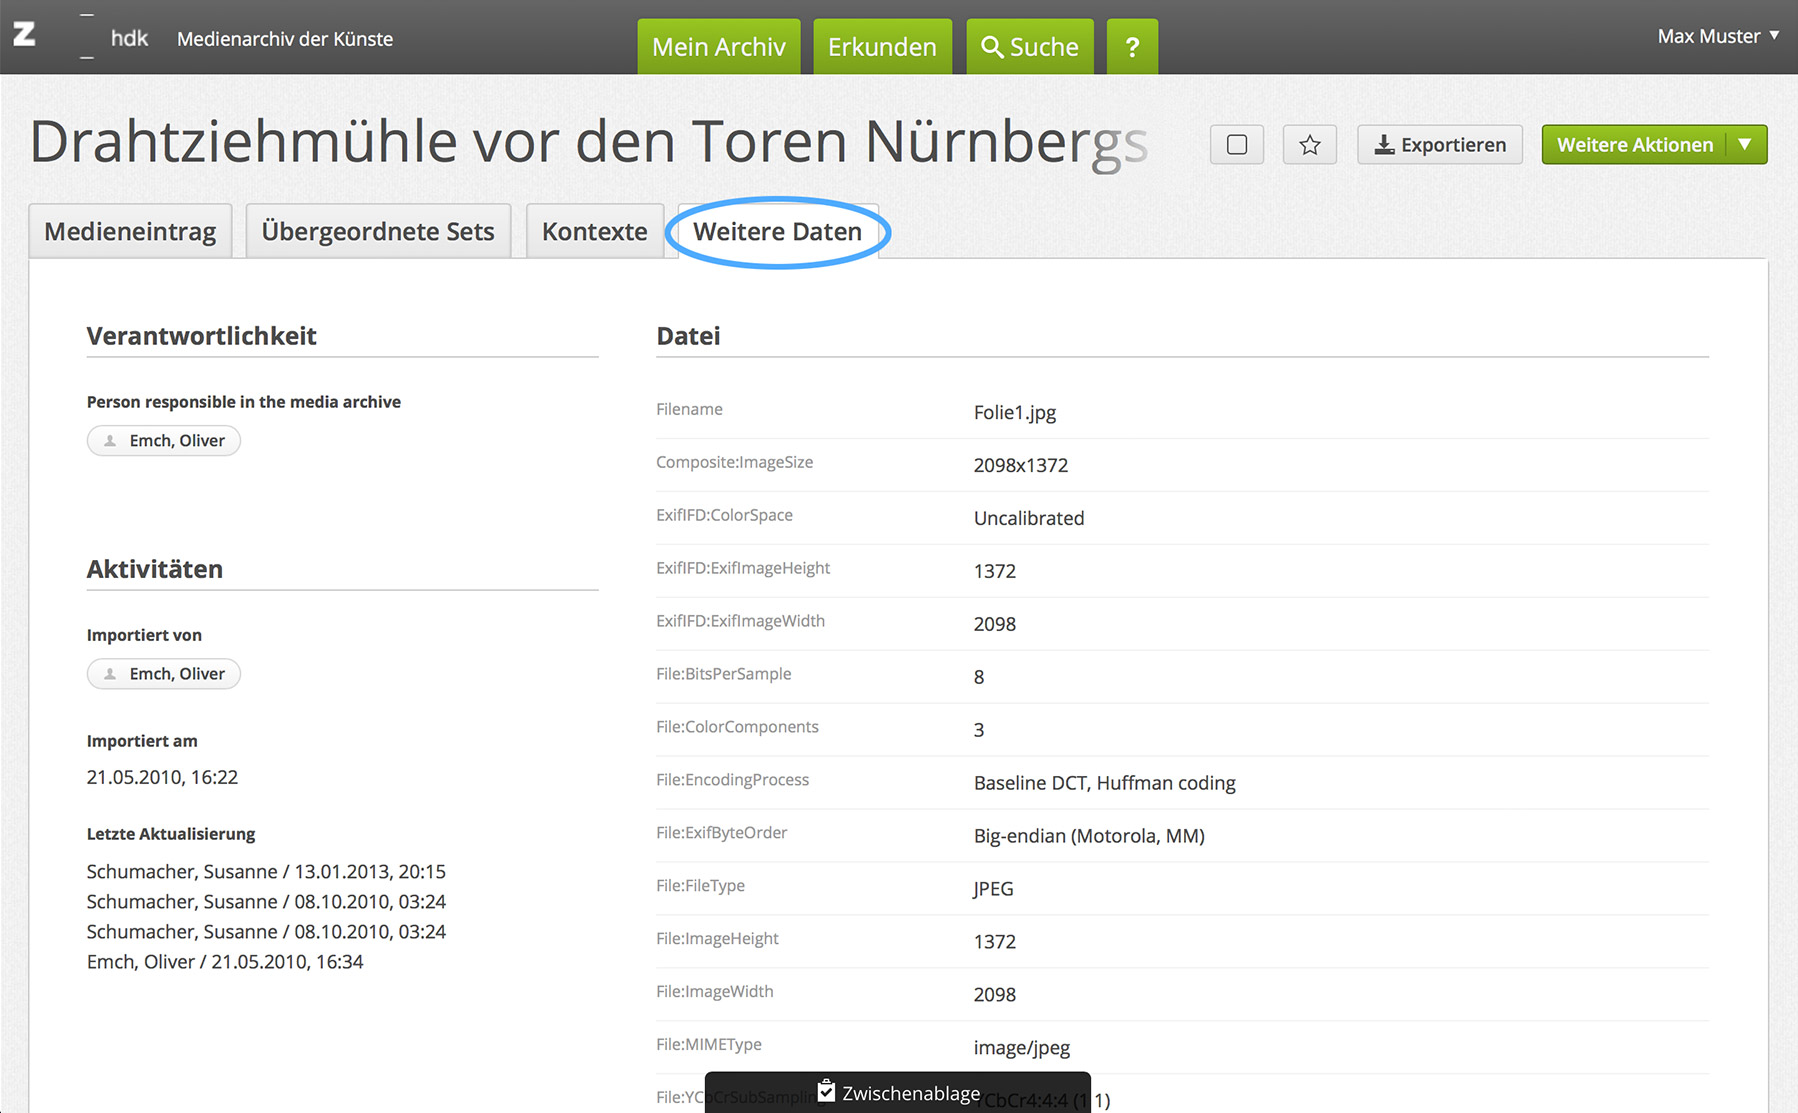The image size is (1798, 1113).
Task: Click person icon in Importiert von tag
Action: [111, 674]
